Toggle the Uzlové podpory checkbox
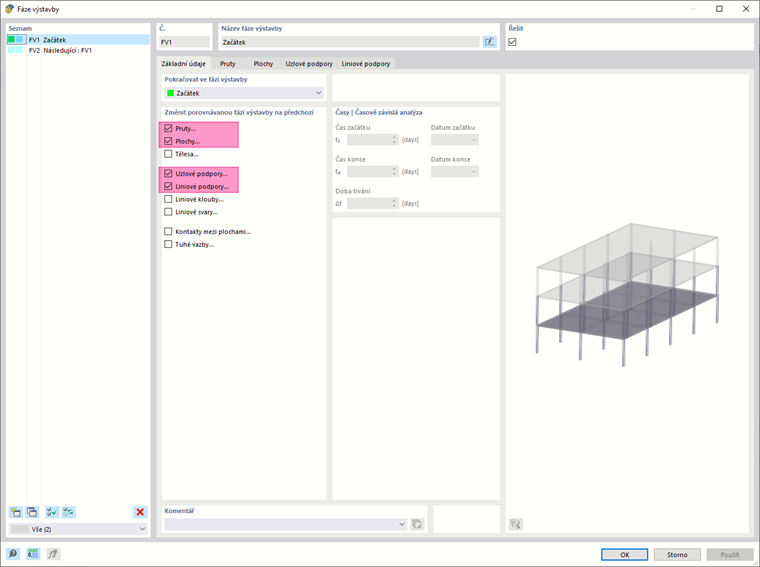 [x=168, y=173]
